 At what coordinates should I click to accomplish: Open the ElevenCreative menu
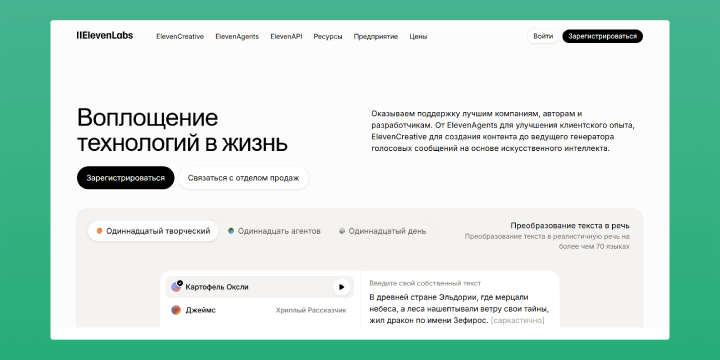click(x=180, y=37)
